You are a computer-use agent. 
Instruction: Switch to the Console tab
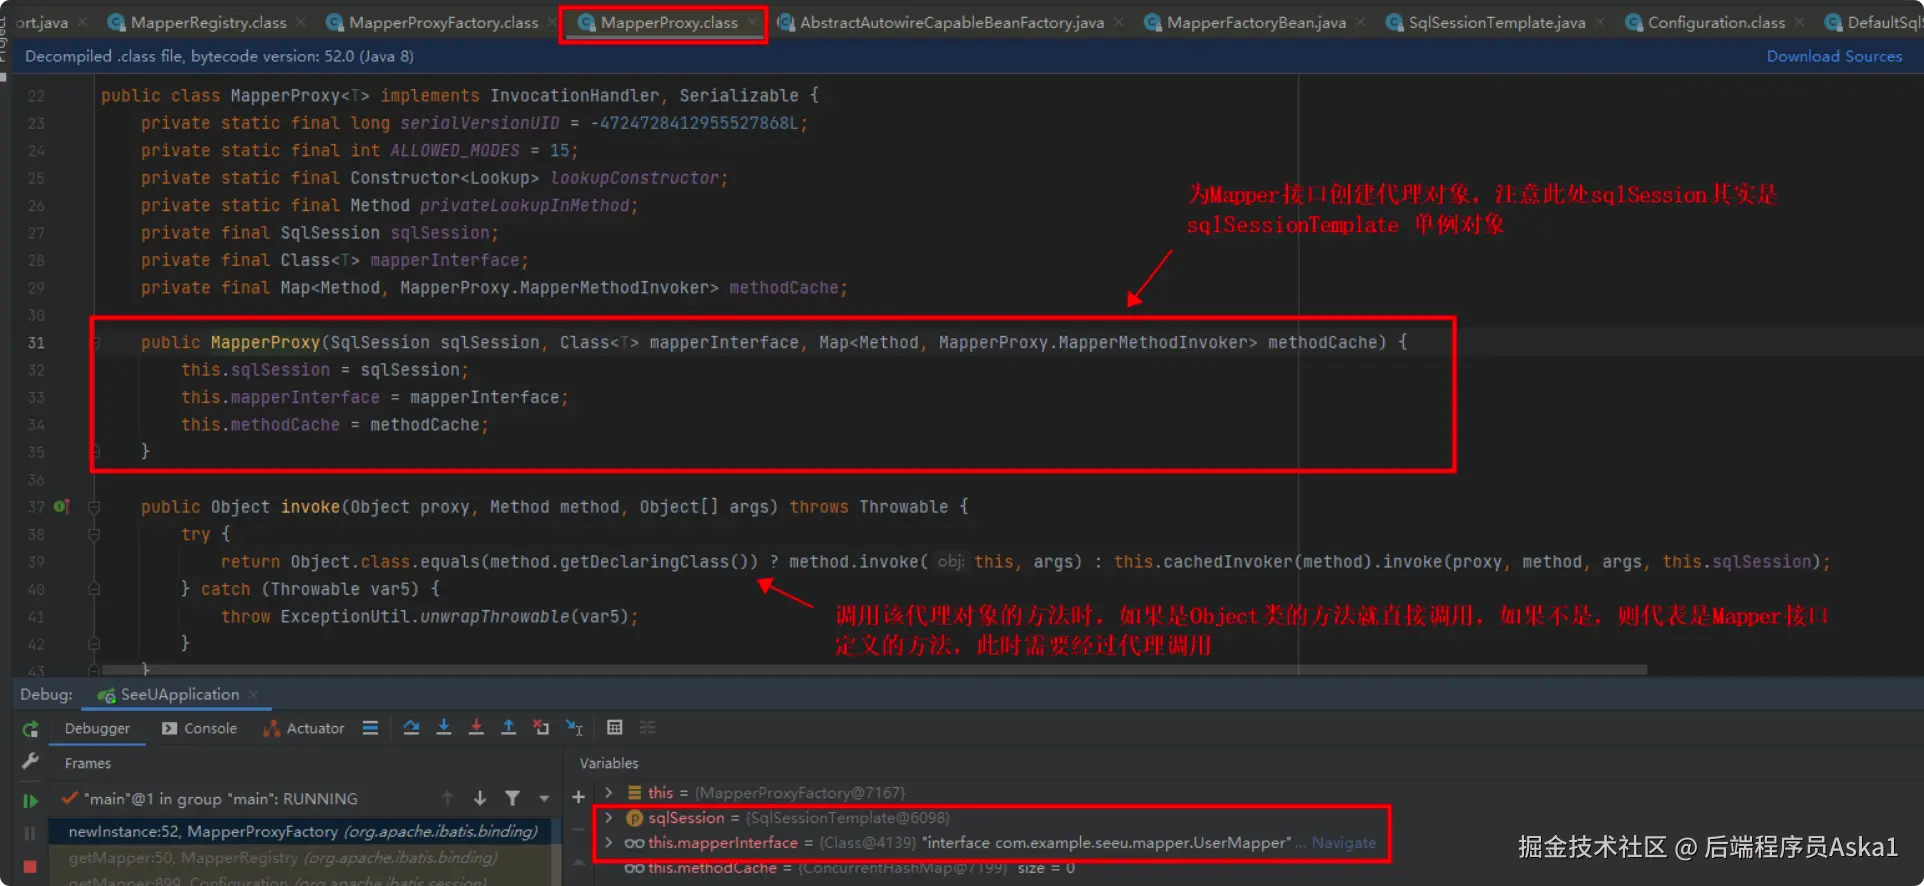(199, 728)
